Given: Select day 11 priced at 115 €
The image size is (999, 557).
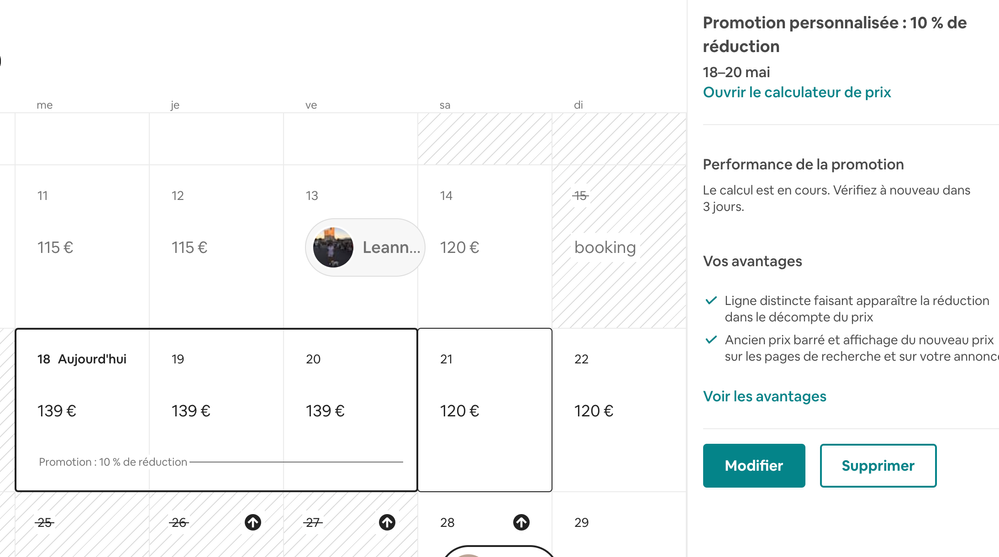Looking at the screenshot, I should click(x=82, y=246).
